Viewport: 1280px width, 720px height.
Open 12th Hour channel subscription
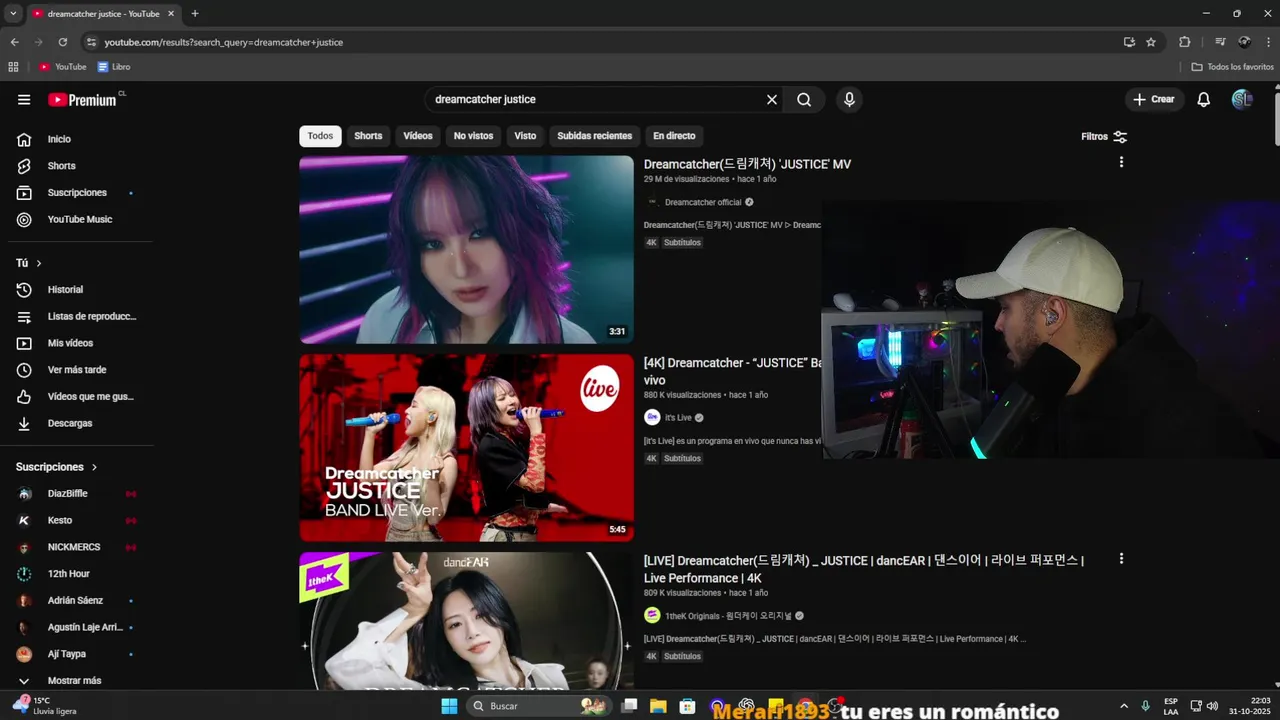pos(78,574)
